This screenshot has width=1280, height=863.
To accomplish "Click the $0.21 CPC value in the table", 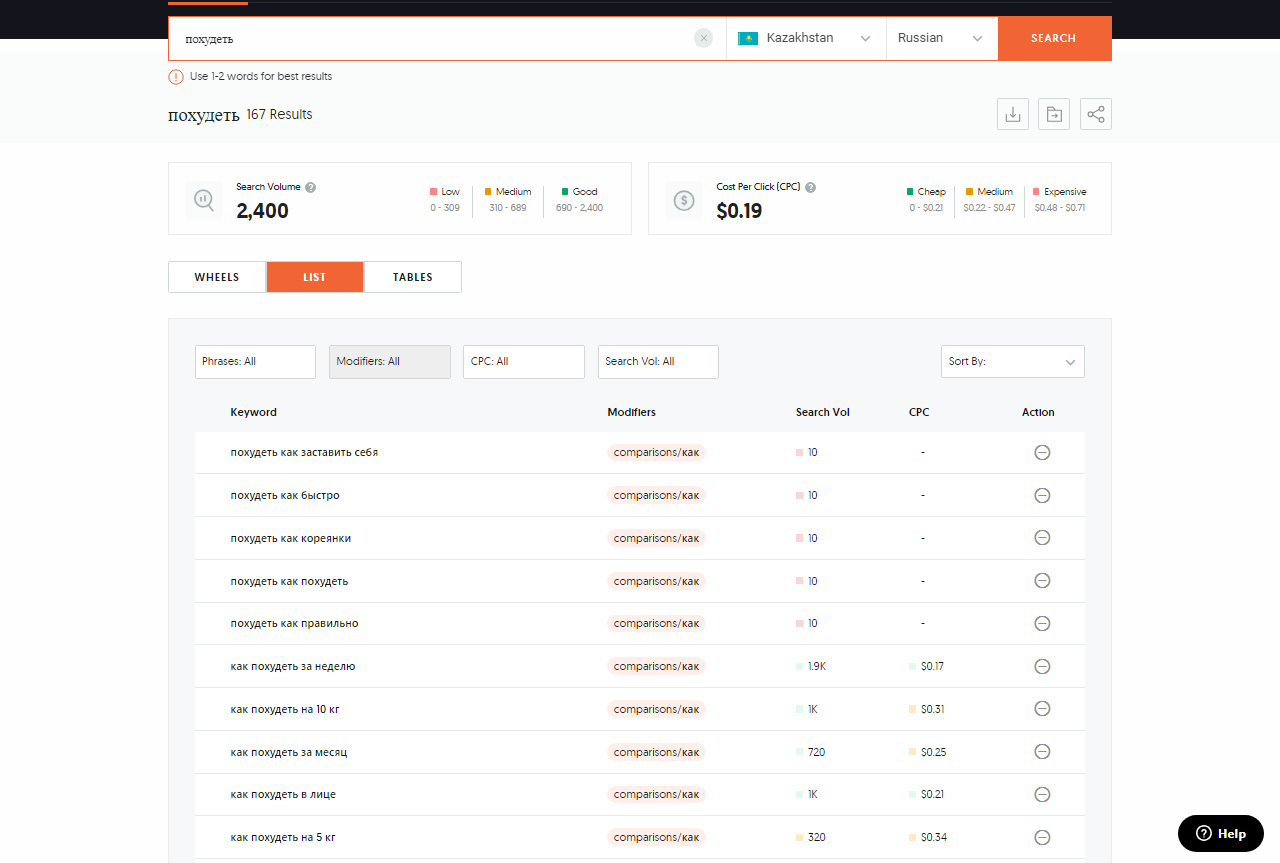I will [x=932, y=794].
